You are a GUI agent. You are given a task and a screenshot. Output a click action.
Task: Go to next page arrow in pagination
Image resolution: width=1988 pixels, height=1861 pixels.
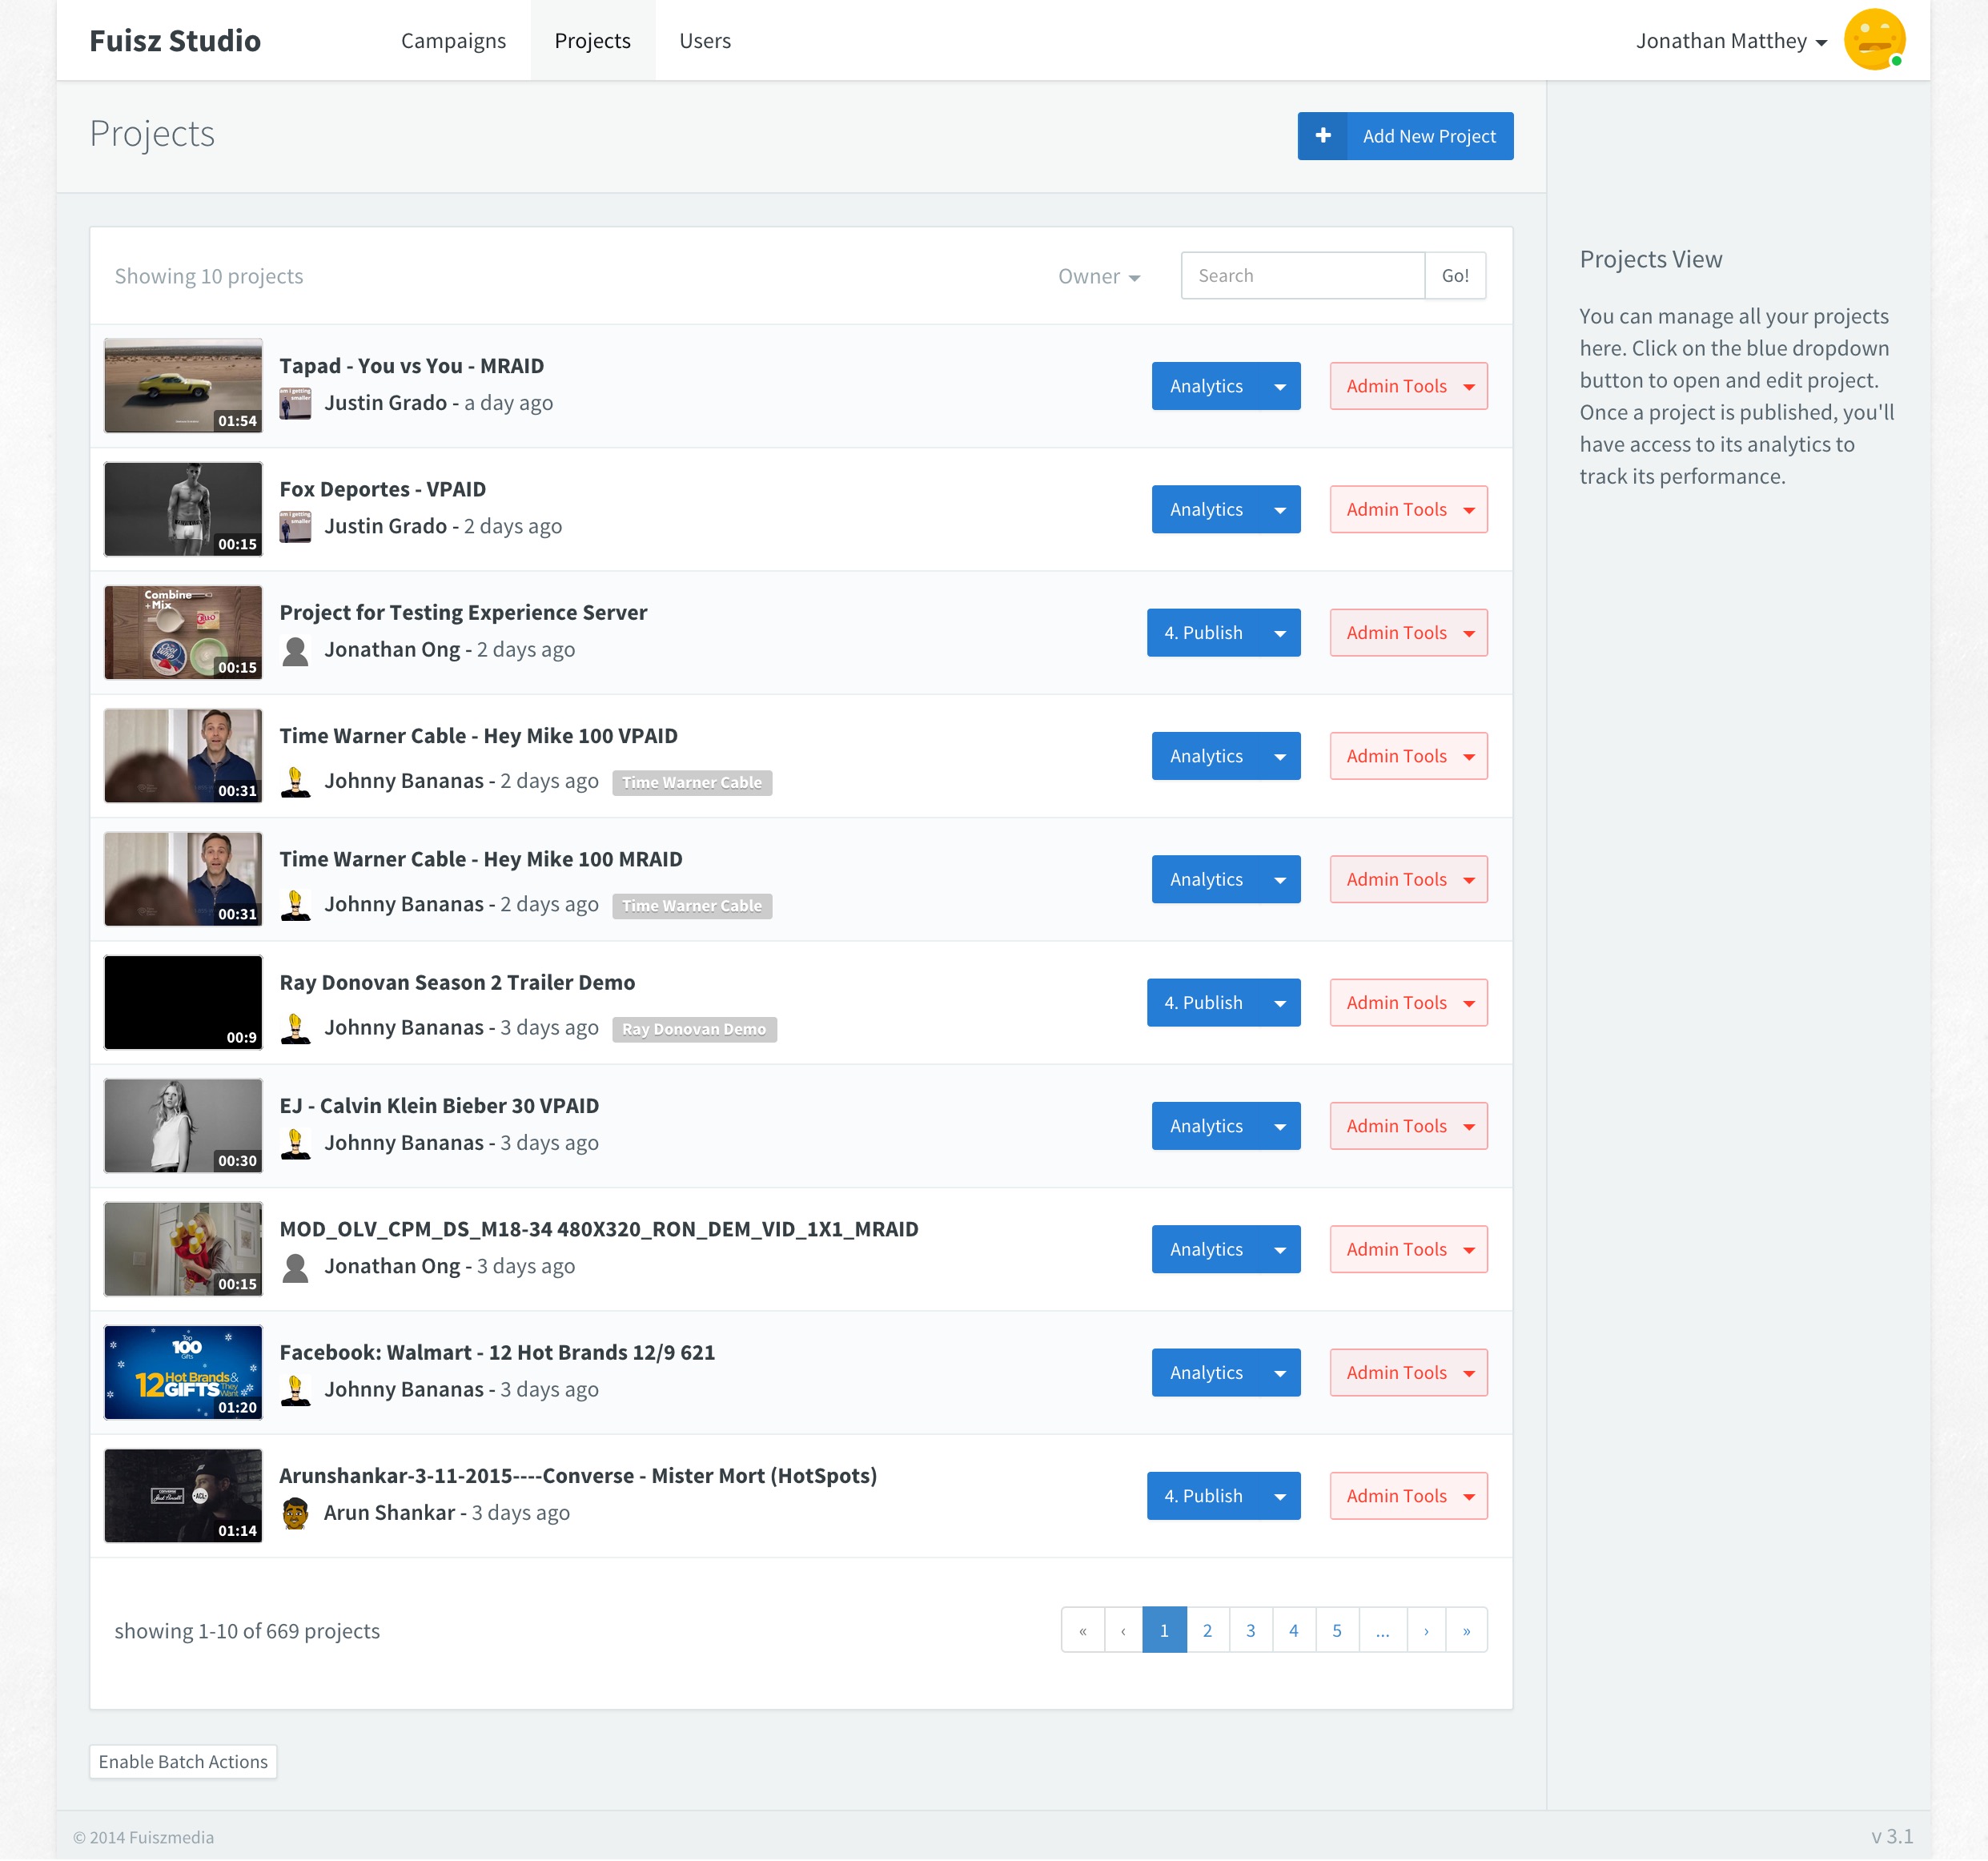coord(1425,1631)
